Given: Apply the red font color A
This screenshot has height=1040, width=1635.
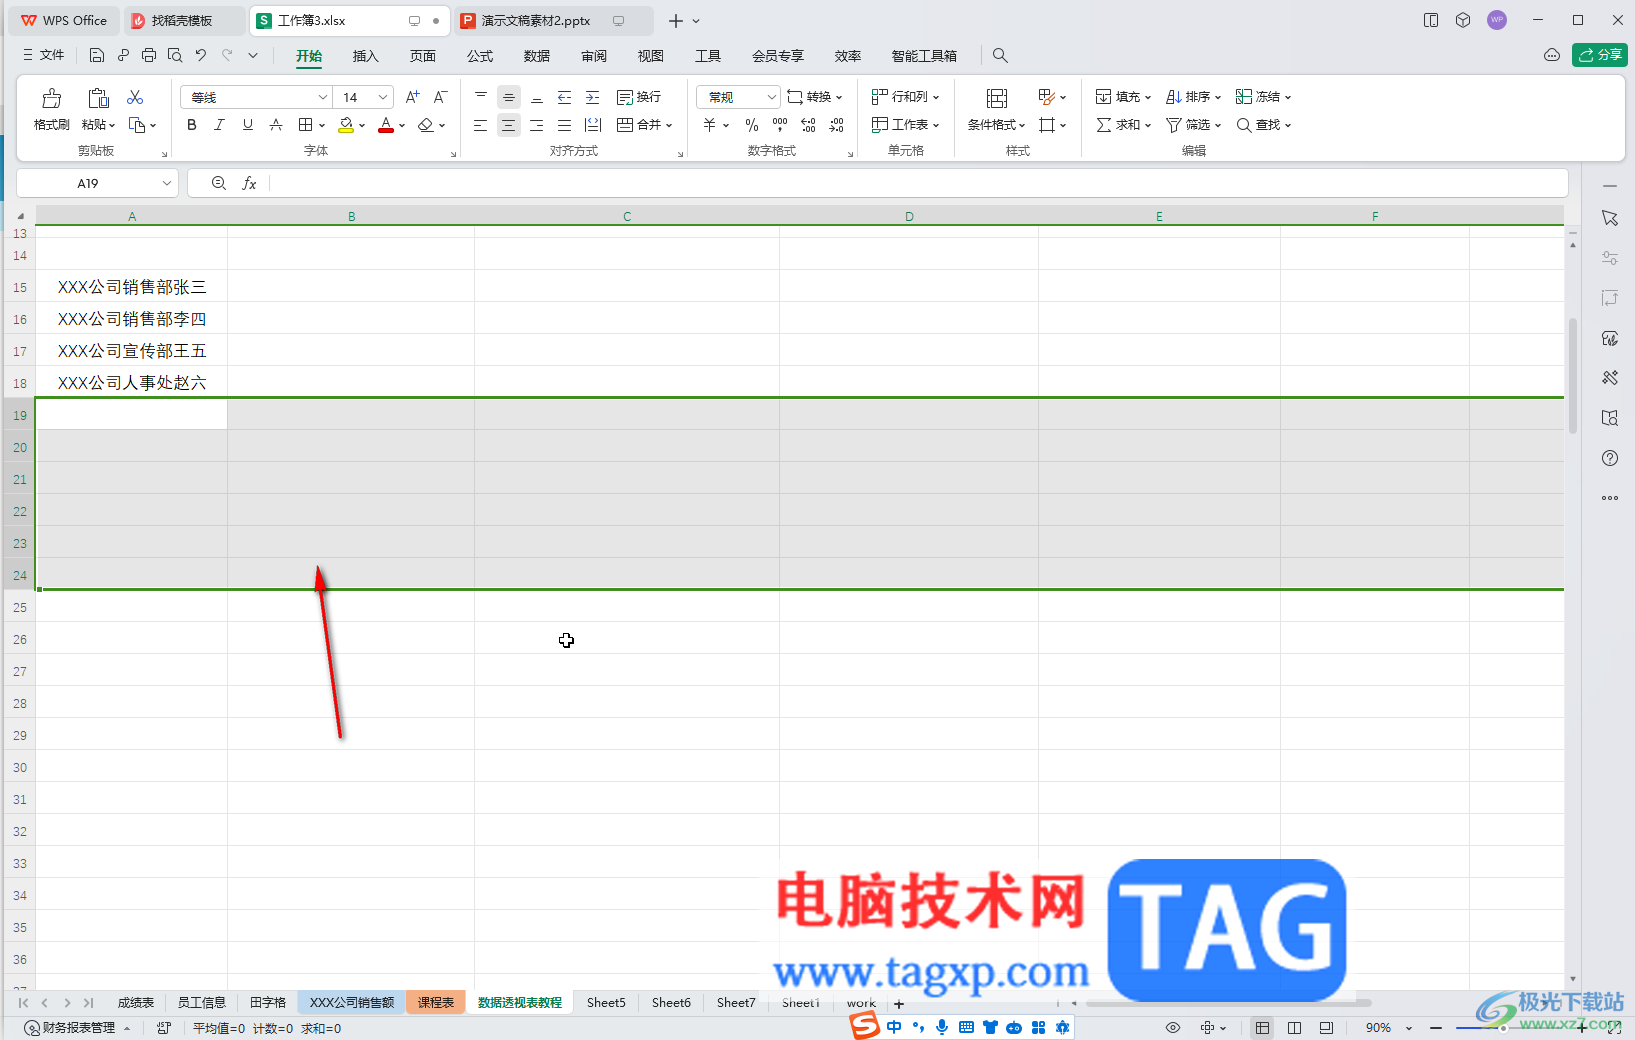Looking at the screenshot, I should point(386,125).
